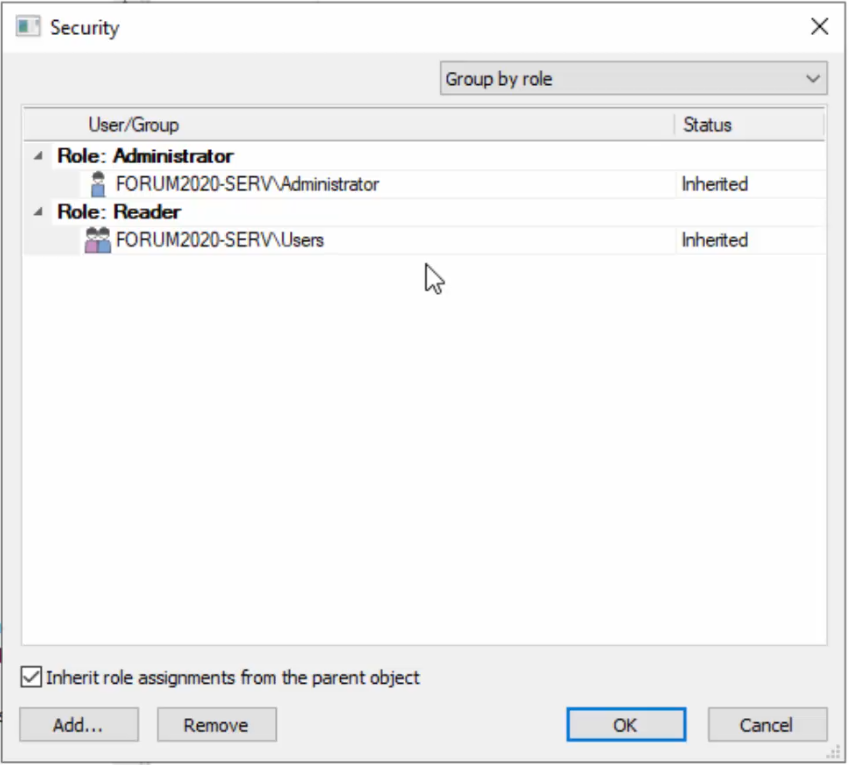Viewport: 849px width, 765px height.
Task: Click the single-user icon beside FORUM2020-SERV\Administrator
Action: pyautogui.click(x=97, y=184)
